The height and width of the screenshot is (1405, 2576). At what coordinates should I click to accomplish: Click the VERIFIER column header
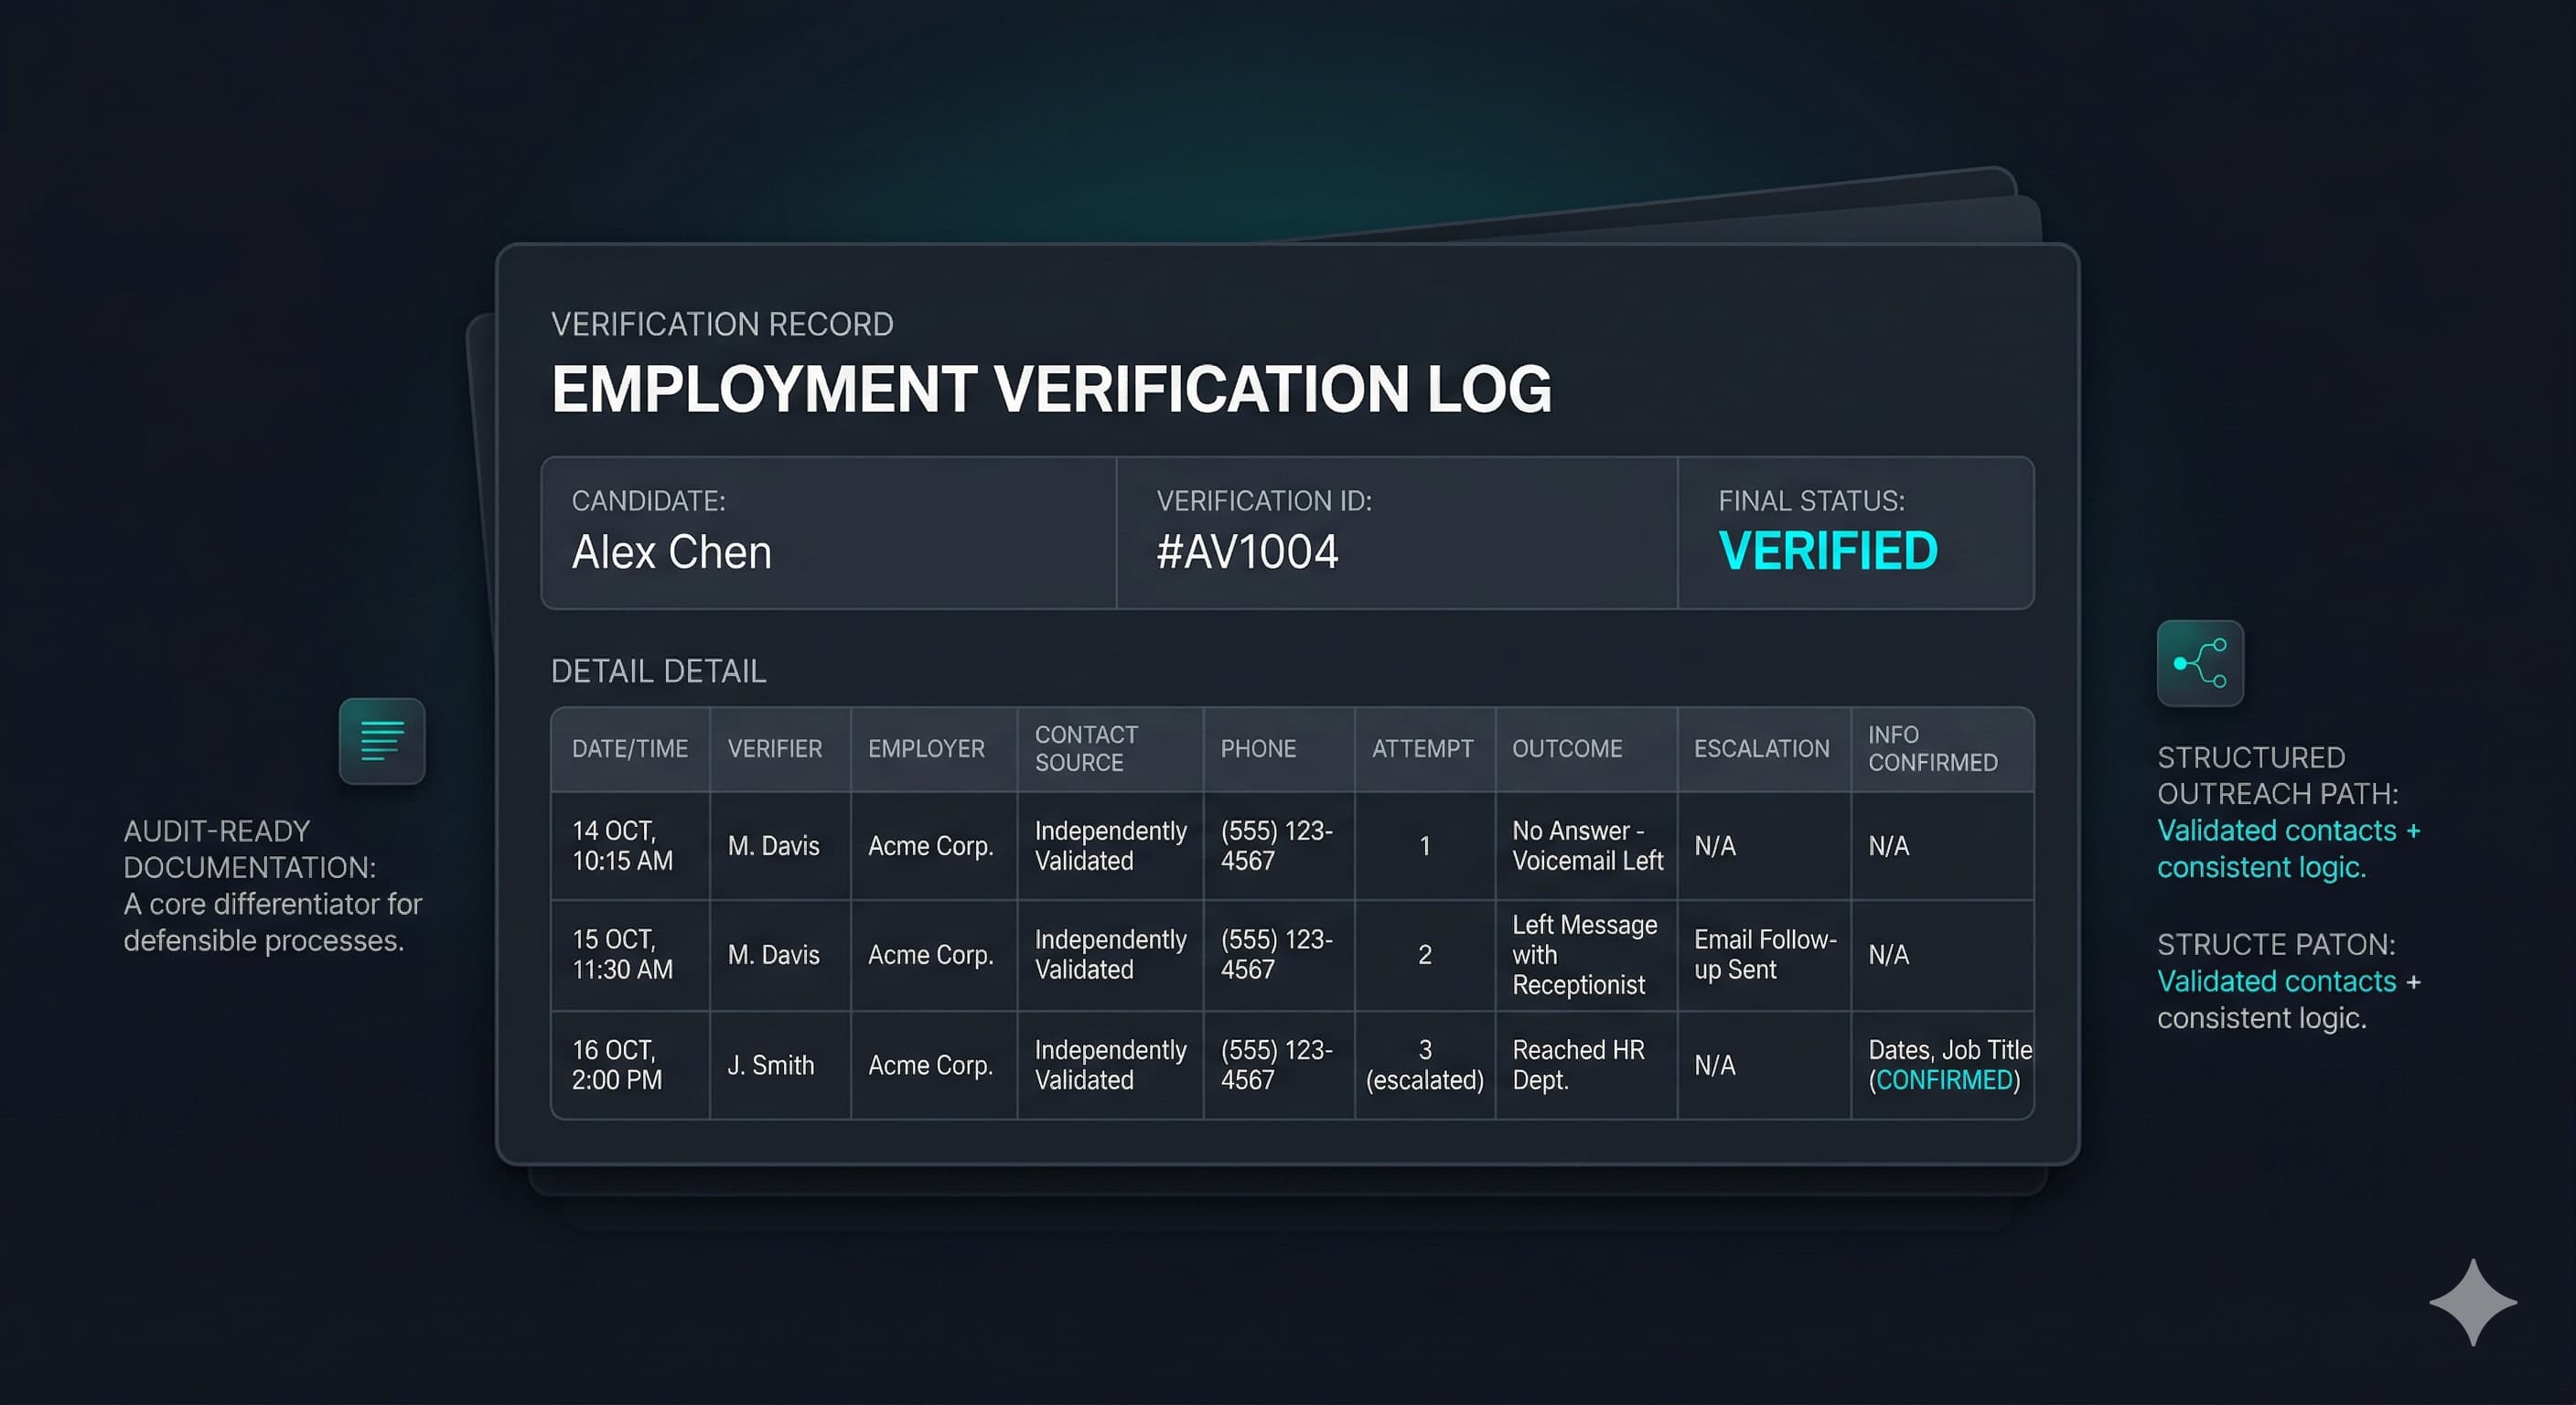774,749
